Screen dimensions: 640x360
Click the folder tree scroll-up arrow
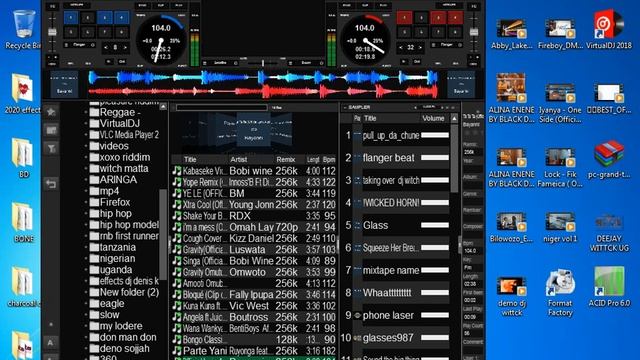(x=163, y=107)
